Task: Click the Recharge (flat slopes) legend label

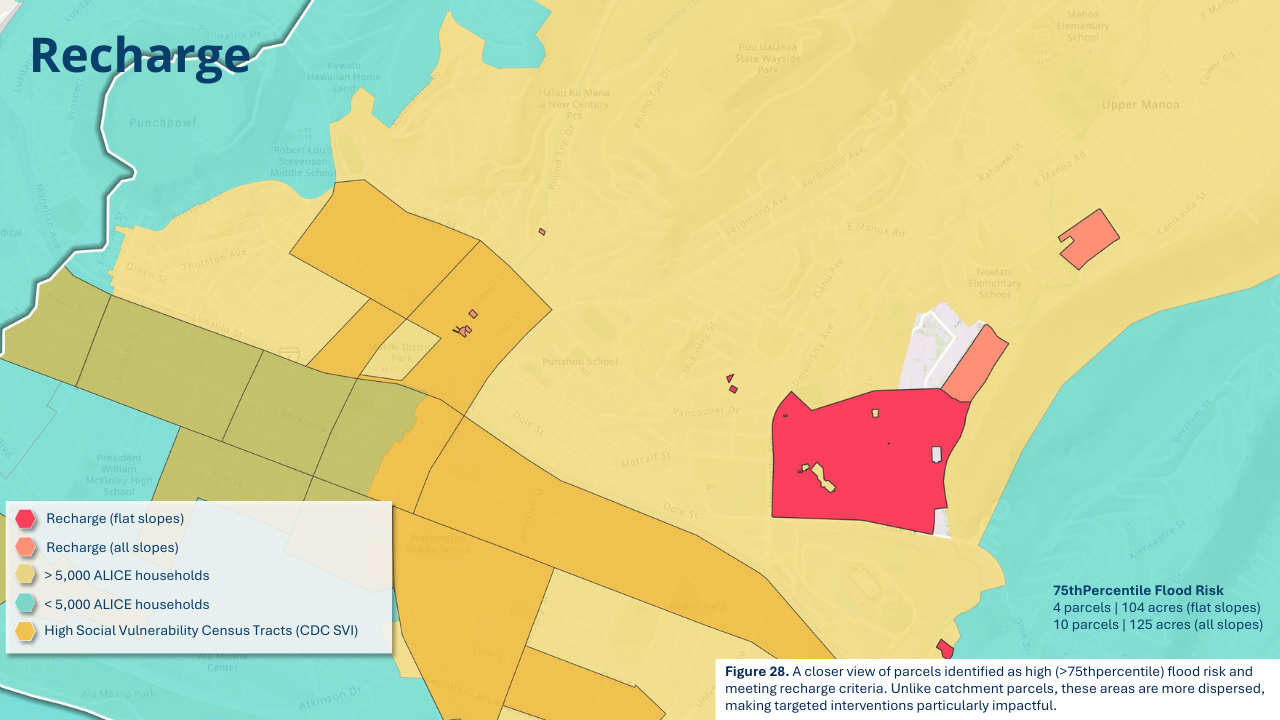Action: pyautogui.click(x=115, y=519)
